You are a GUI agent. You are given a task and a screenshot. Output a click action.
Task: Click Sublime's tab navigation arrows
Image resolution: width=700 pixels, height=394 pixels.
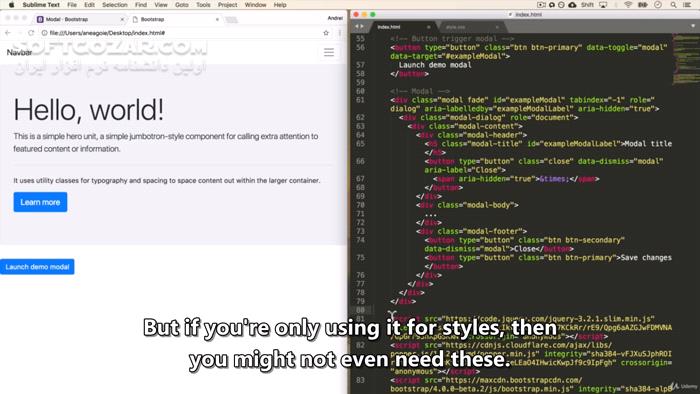359,27
